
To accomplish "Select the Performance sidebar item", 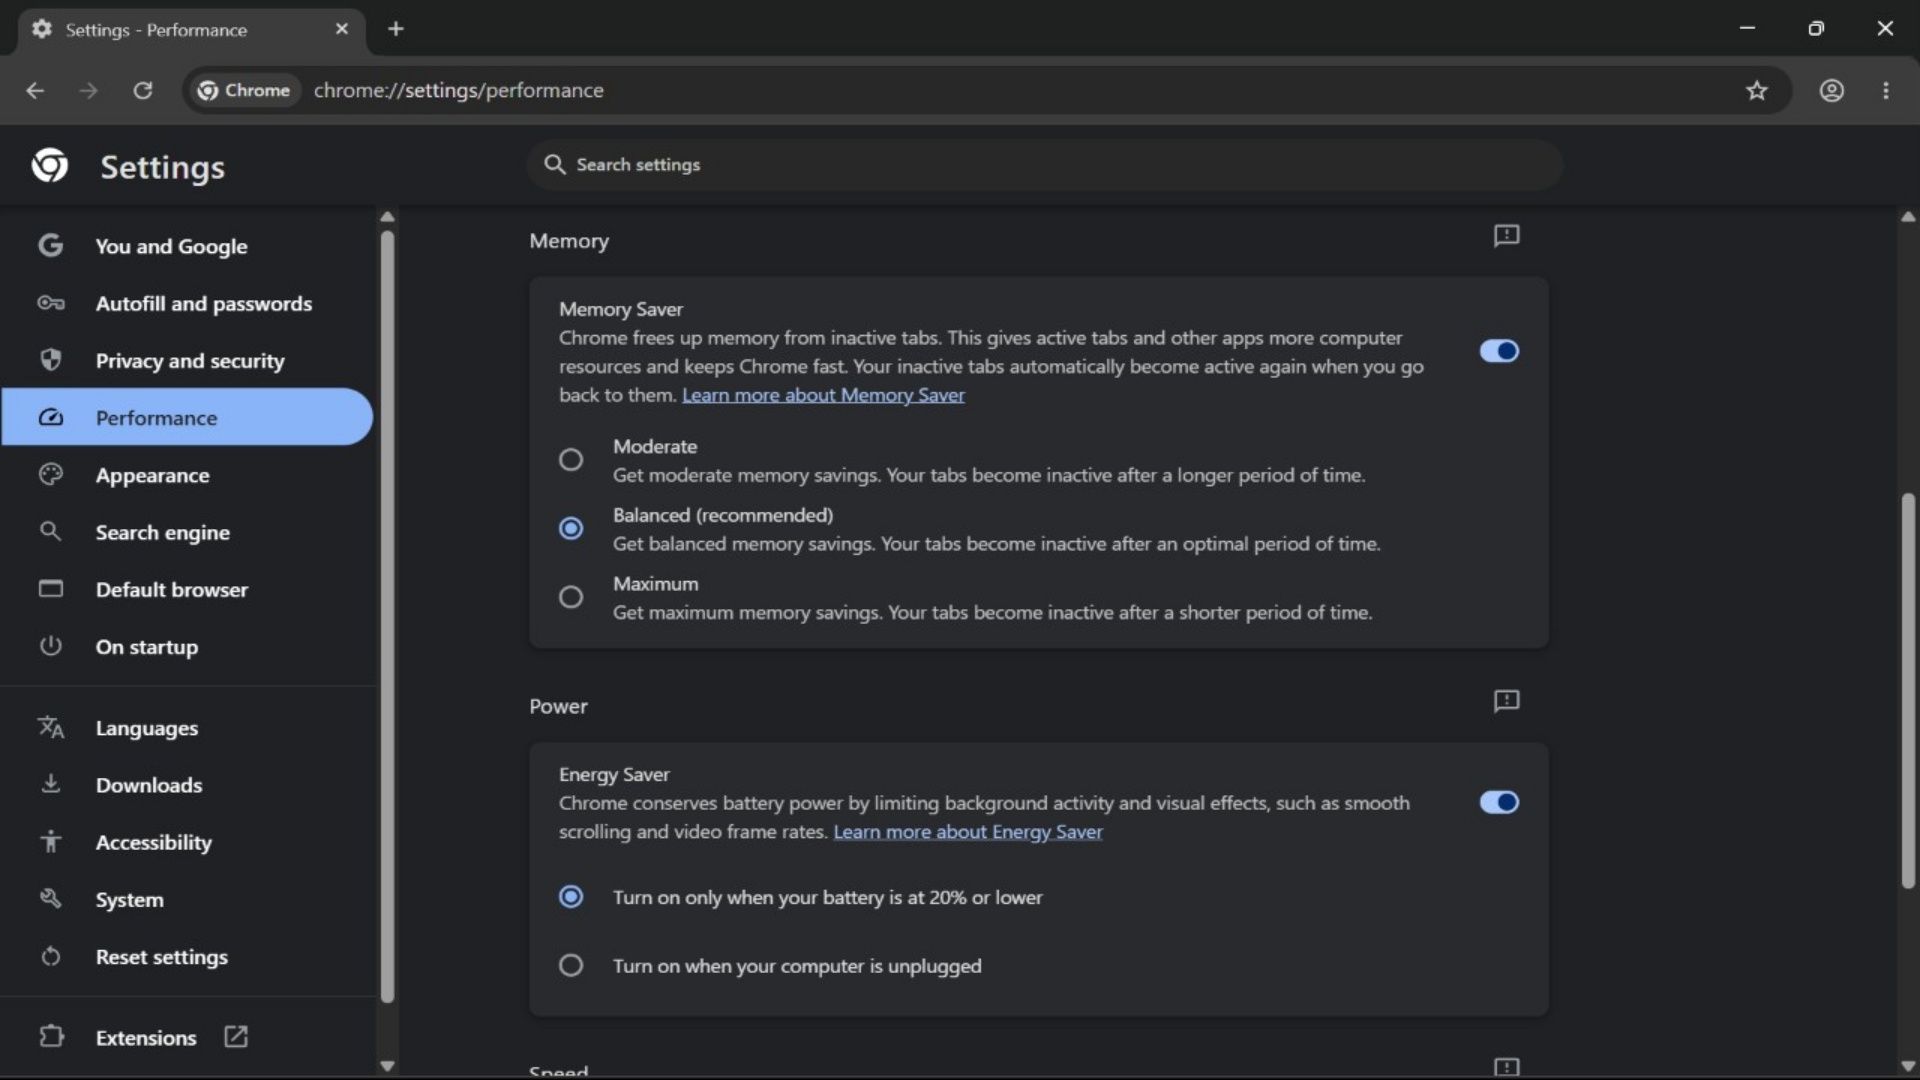I will (187, 418).
